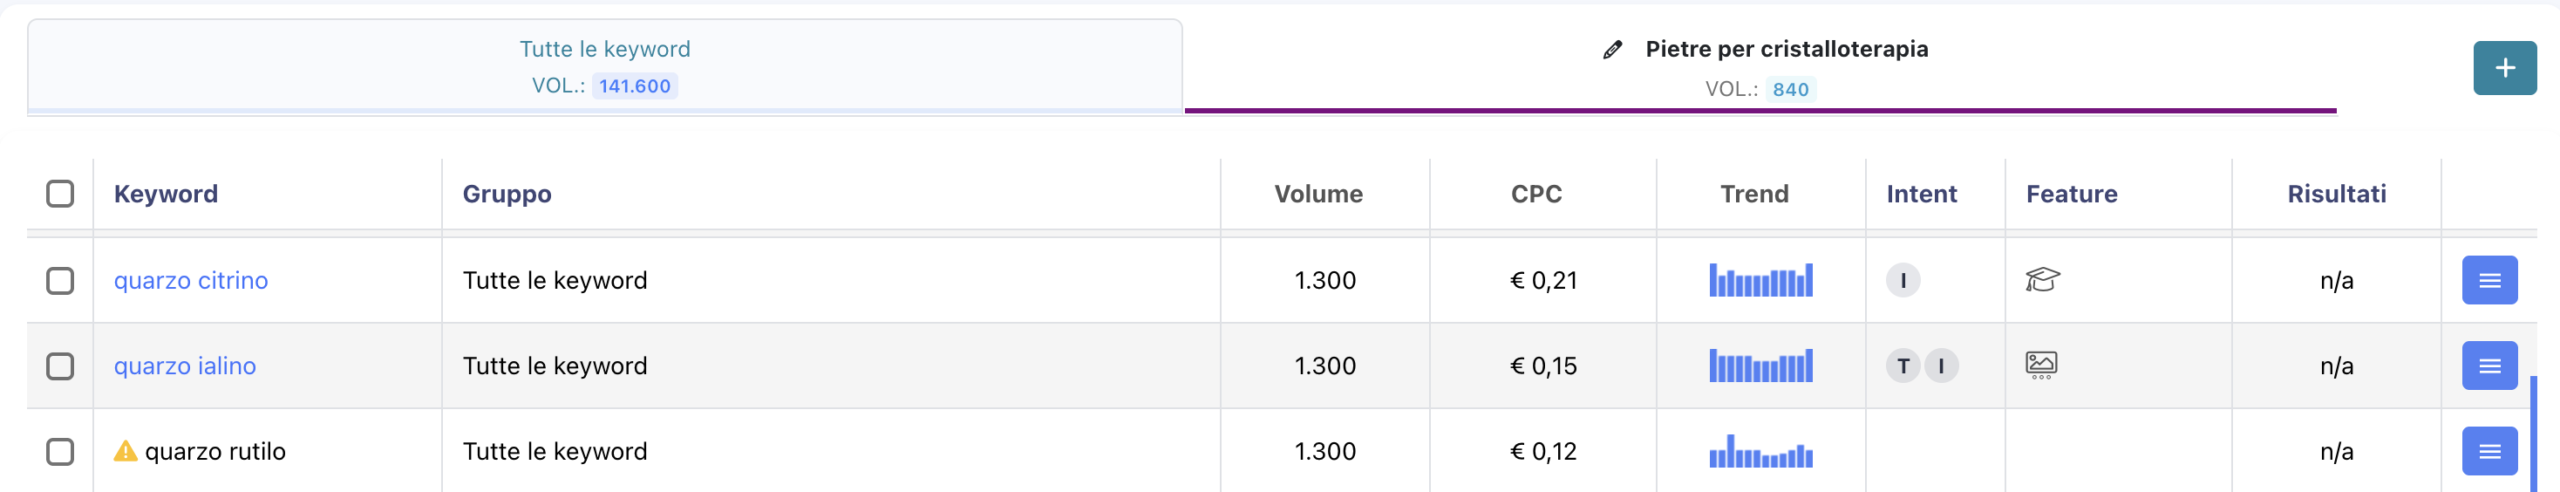Click the pencil edit icon beside Pietre per cristalloterapia
This screenshot has height=492, width=2560.
tap(1612, 50)
